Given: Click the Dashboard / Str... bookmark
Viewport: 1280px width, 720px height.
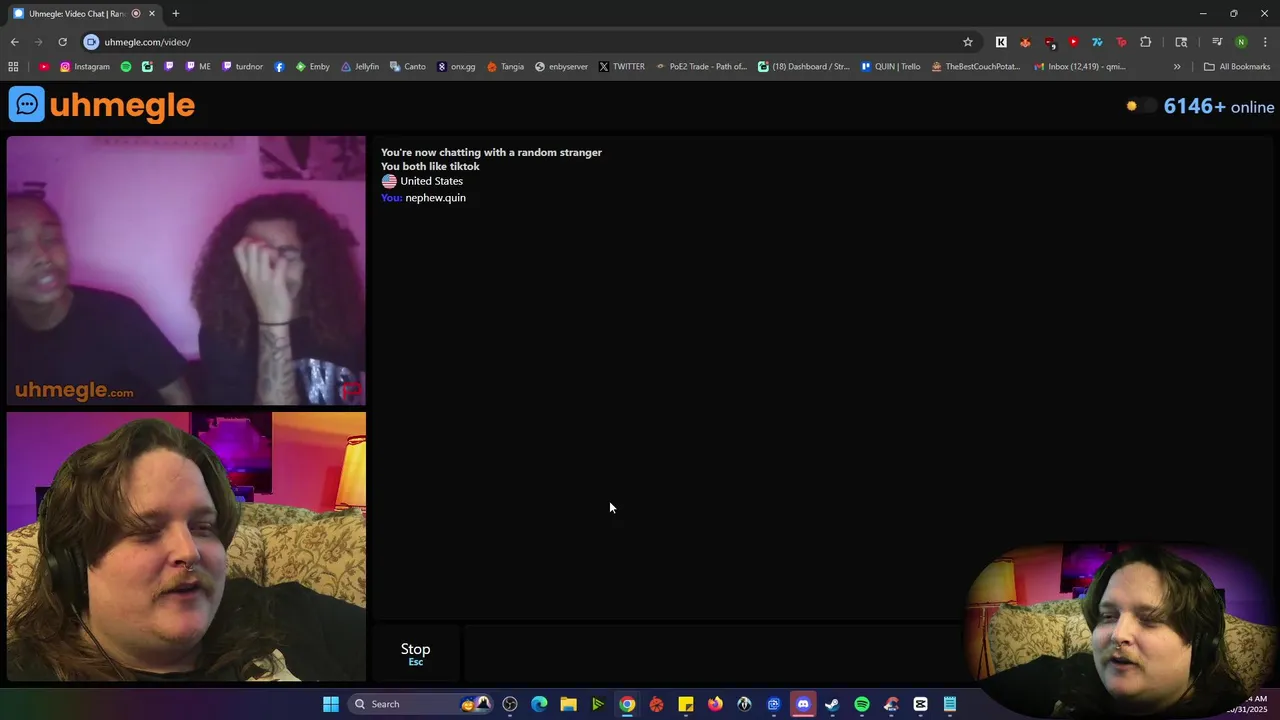Looking at the screenshot, I should 803,67.
